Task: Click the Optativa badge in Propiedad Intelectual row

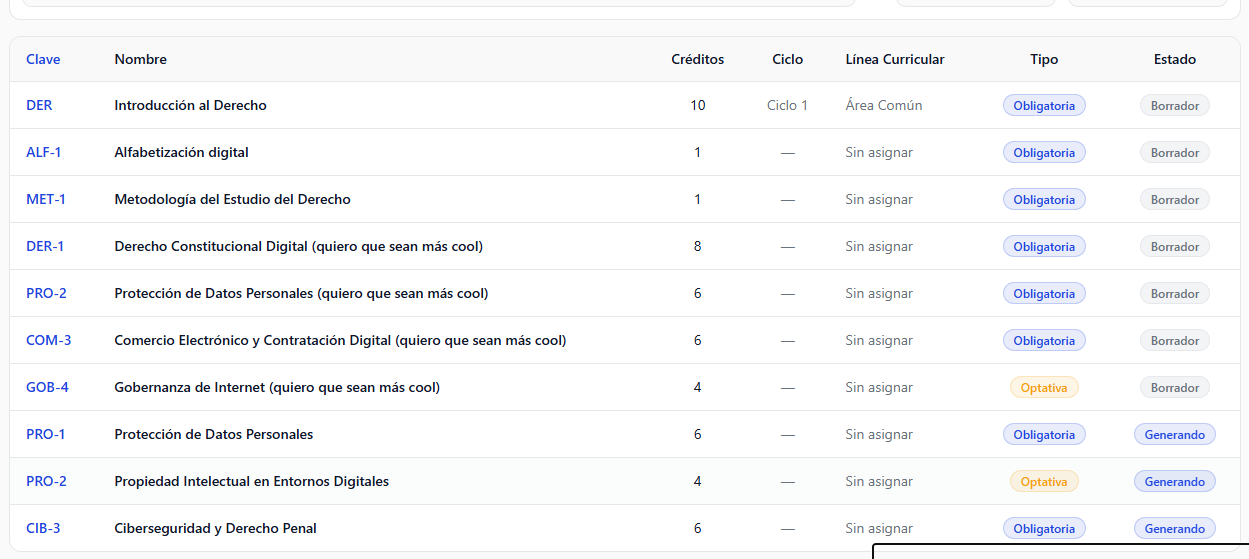Action: pyautogui.click(x=1044, y=481)
